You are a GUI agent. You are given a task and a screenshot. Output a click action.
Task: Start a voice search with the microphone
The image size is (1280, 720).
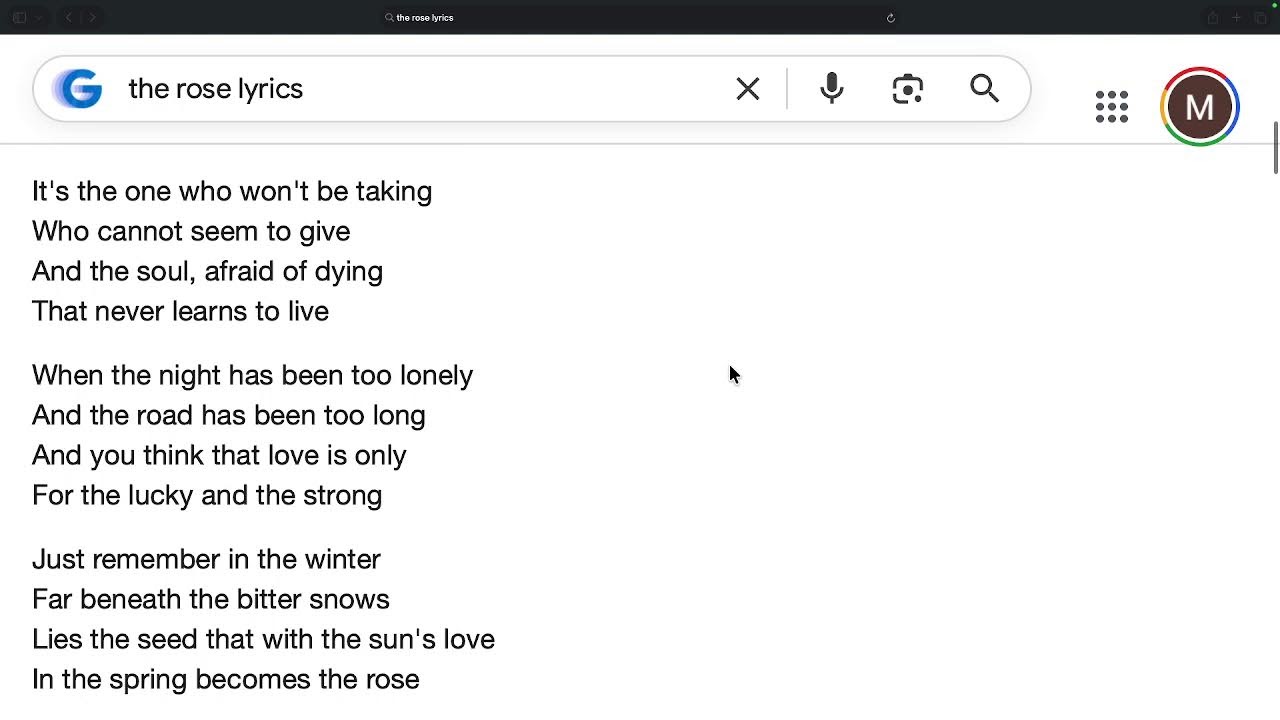(x=831, y=89)
